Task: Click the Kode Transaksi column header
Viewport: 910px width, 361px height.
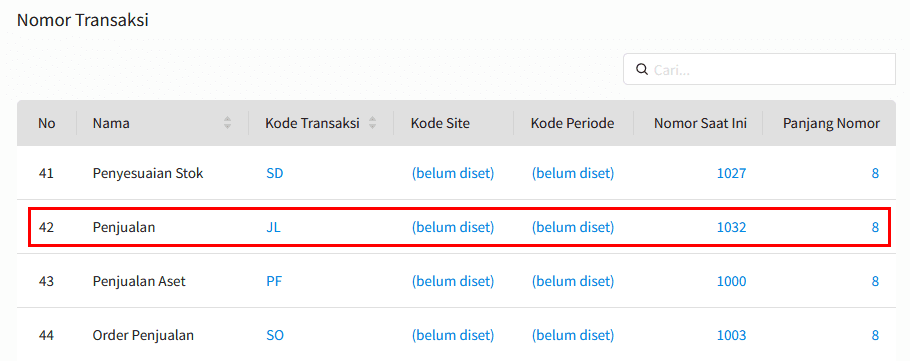Action: coord(312,123)
